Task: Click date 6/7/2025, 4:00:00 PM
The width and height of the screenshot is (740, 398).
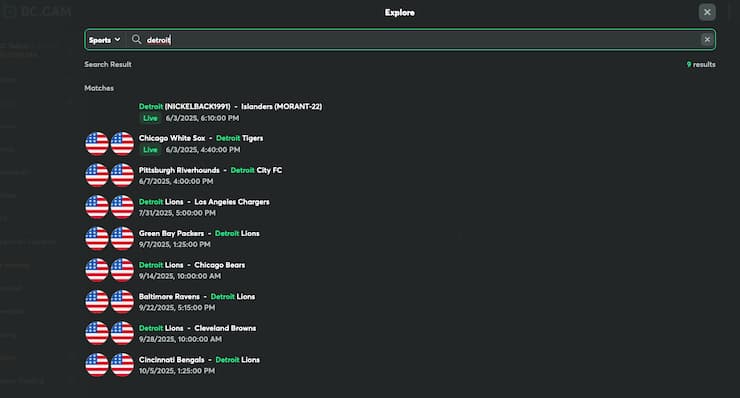Action: [176, 181]
